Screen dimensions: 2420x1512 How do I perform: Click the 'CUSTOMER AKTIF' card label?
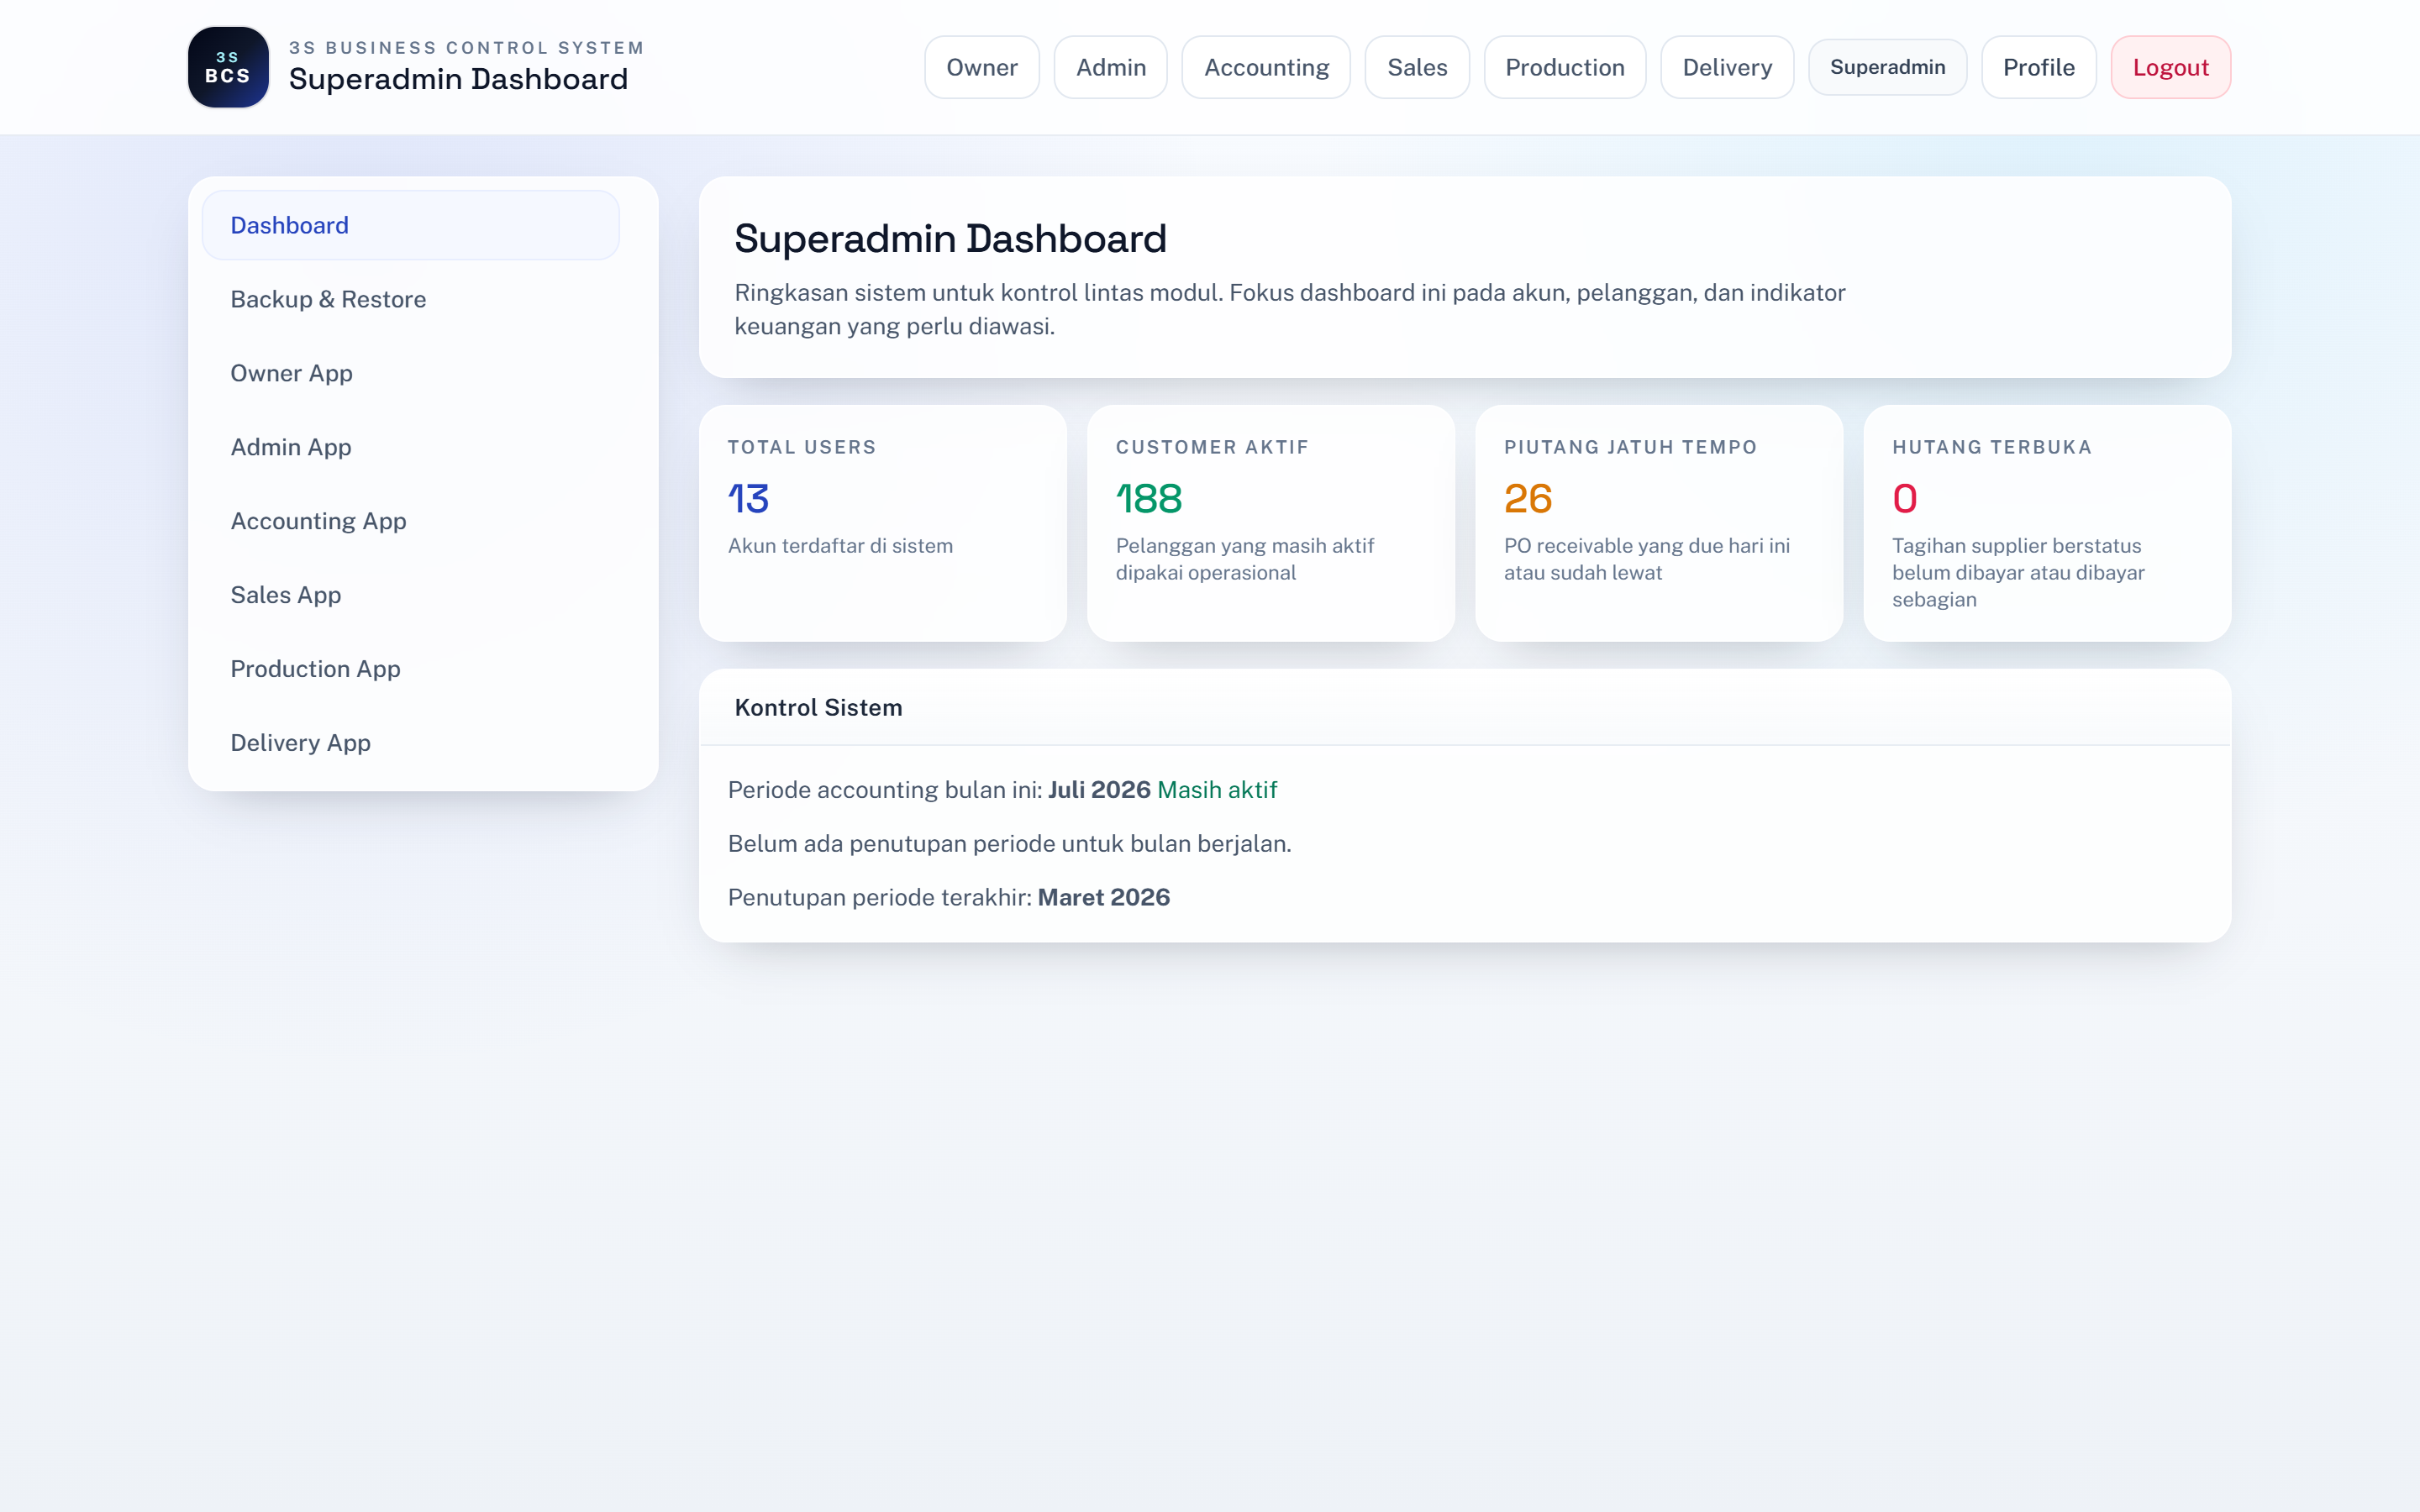tap(1212, 447)
